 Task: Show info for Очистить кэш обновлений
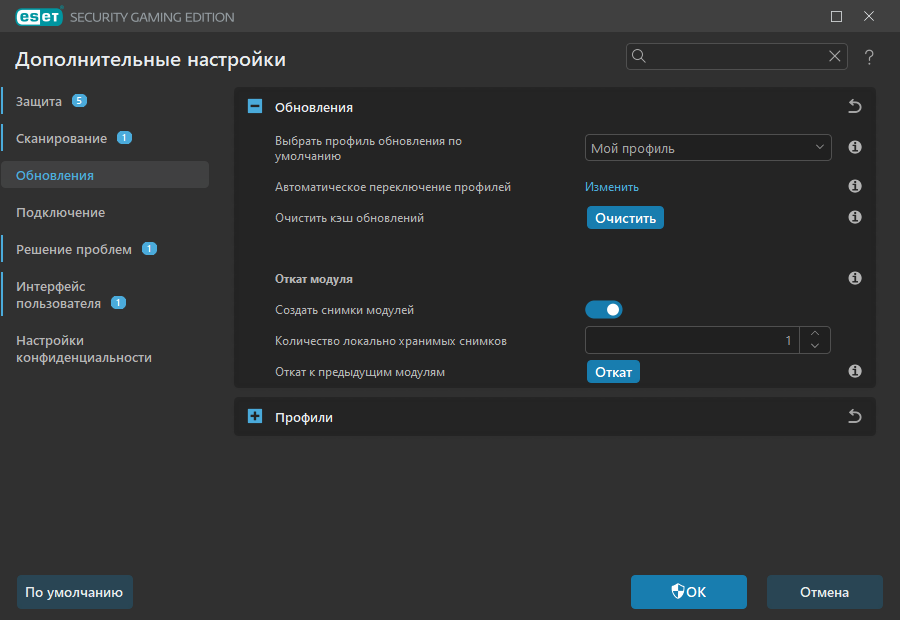click(855, 217)
